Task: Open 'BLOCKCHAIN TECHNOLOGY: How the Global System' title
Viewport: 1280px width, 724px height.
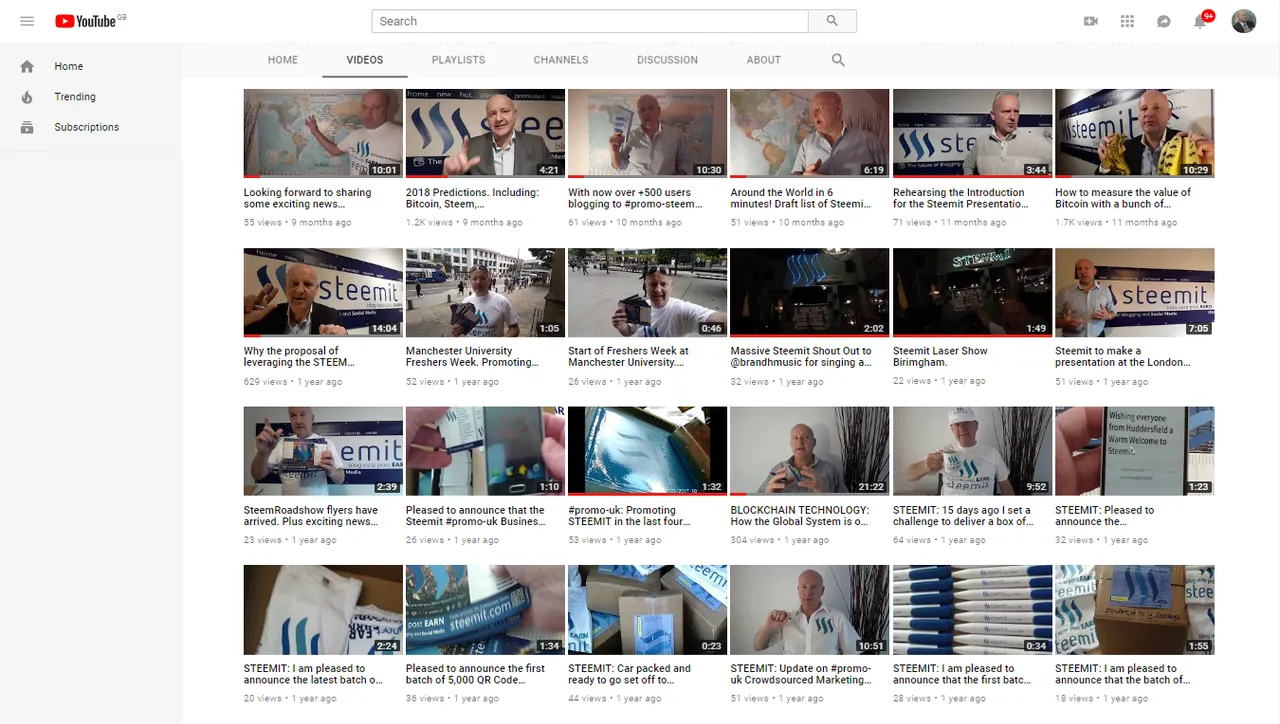Action: (x=800, y=516)
